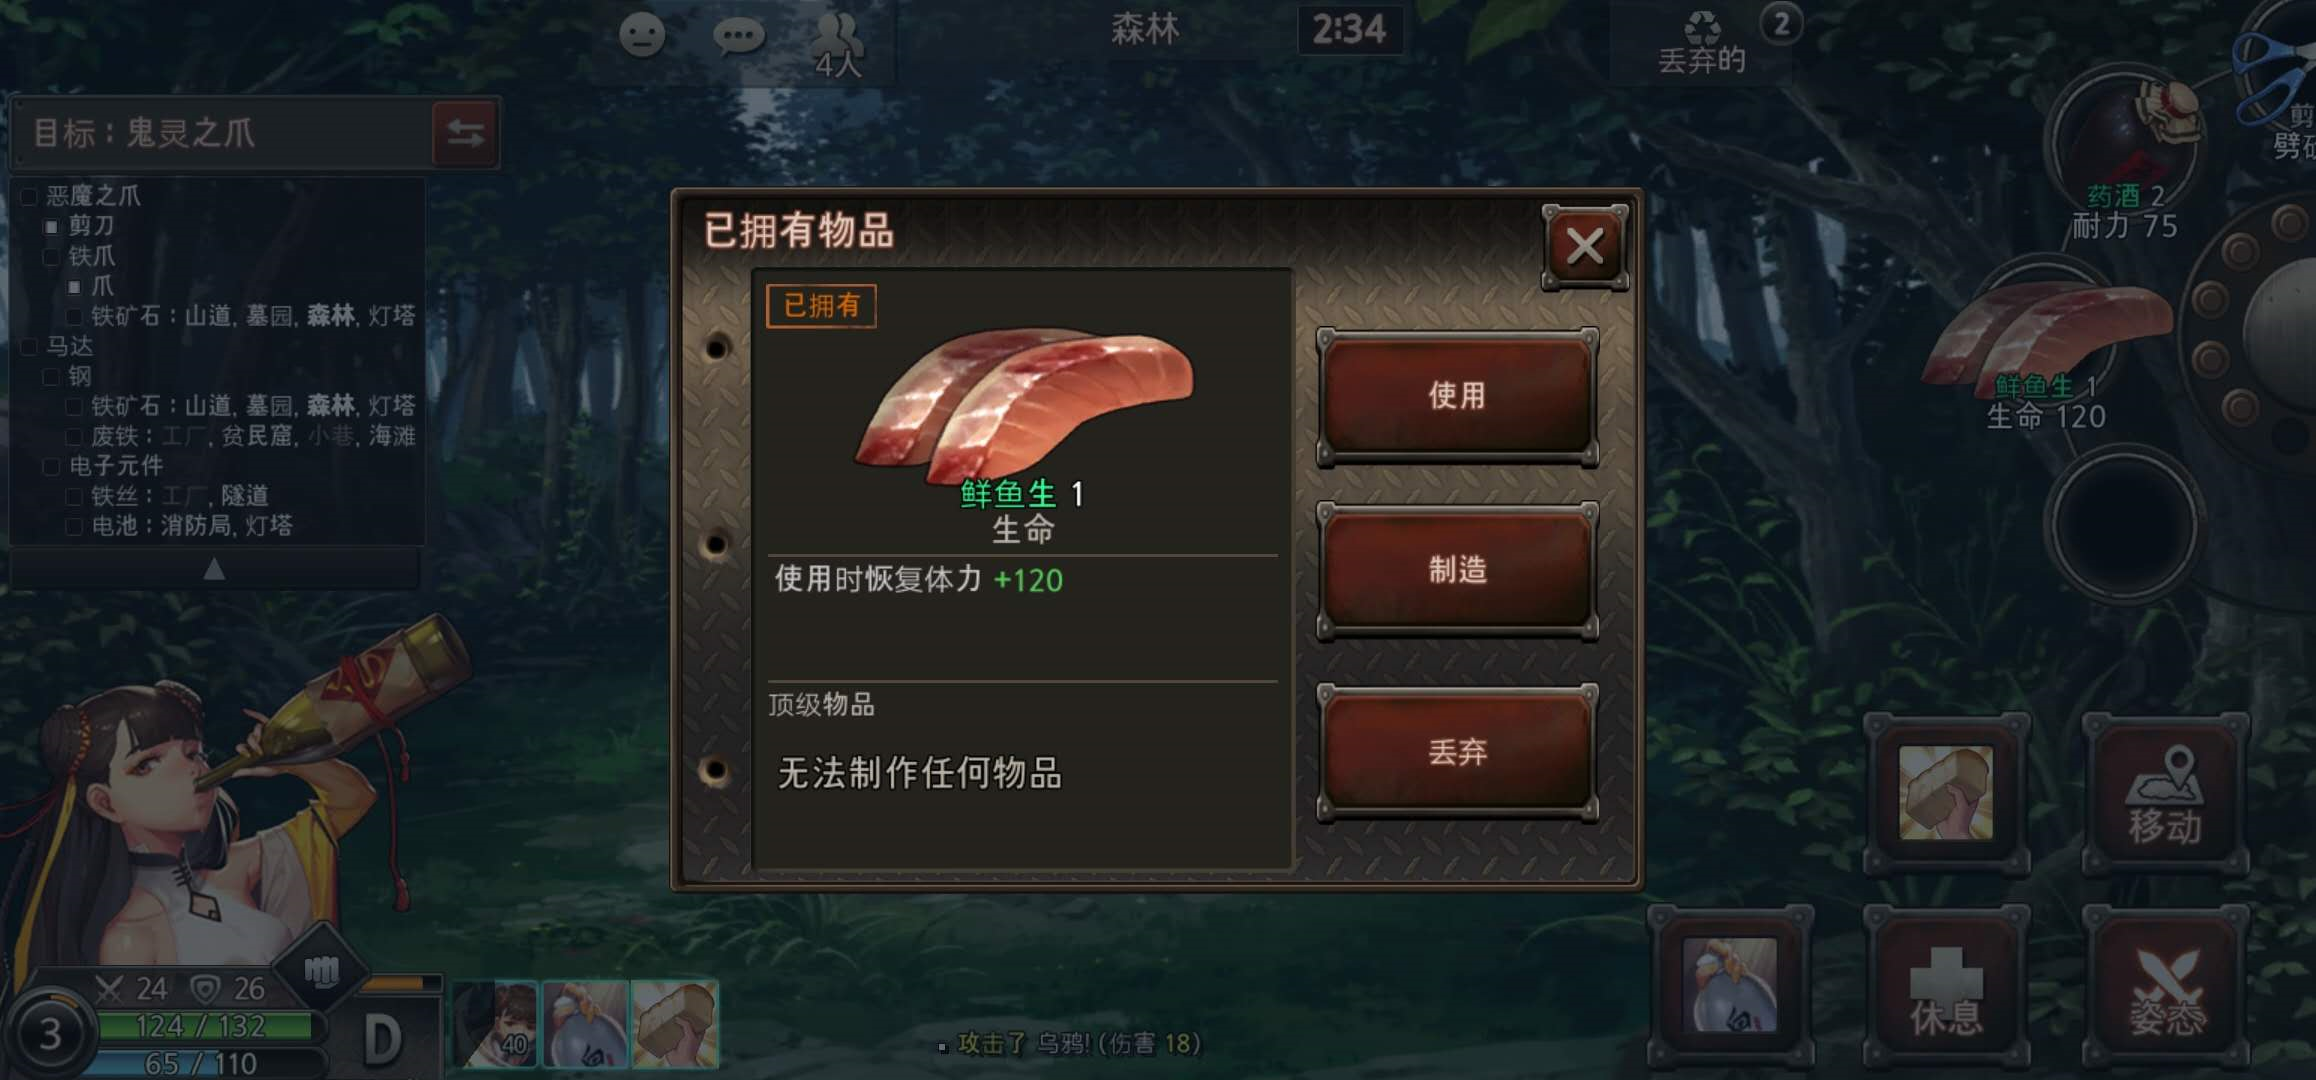Click the 使用 button
The height and width of the screenshot is (1080, 2316).
[1457, 396]
